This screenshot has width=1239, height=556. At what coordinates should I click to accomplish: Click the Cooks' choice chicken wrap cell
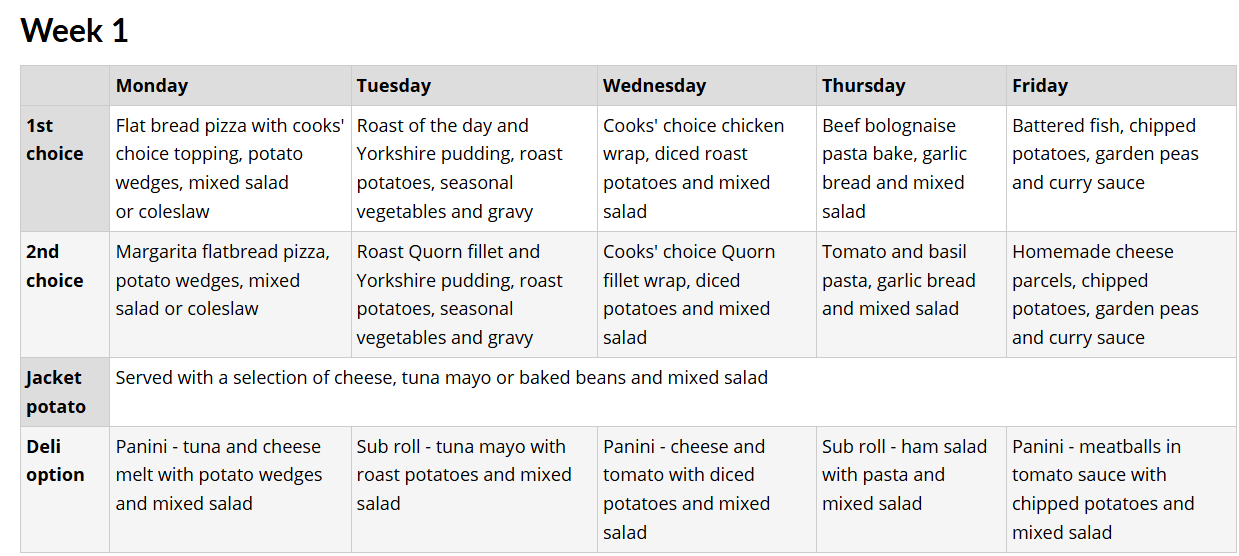[x=707, y=169]
